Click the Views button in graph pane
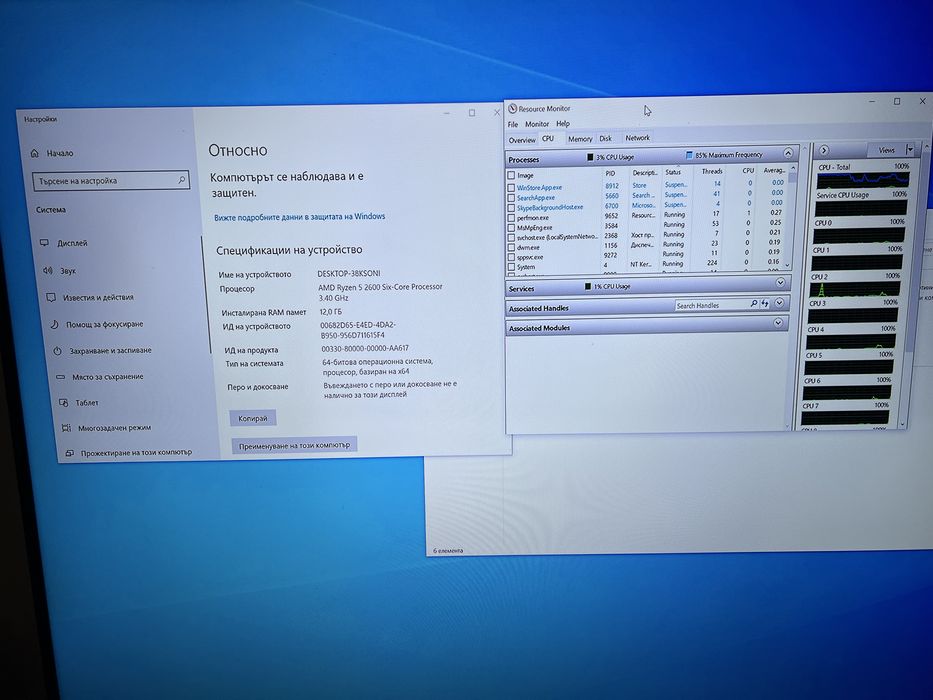Screen dimensions: 933x700 click(887, 150)
